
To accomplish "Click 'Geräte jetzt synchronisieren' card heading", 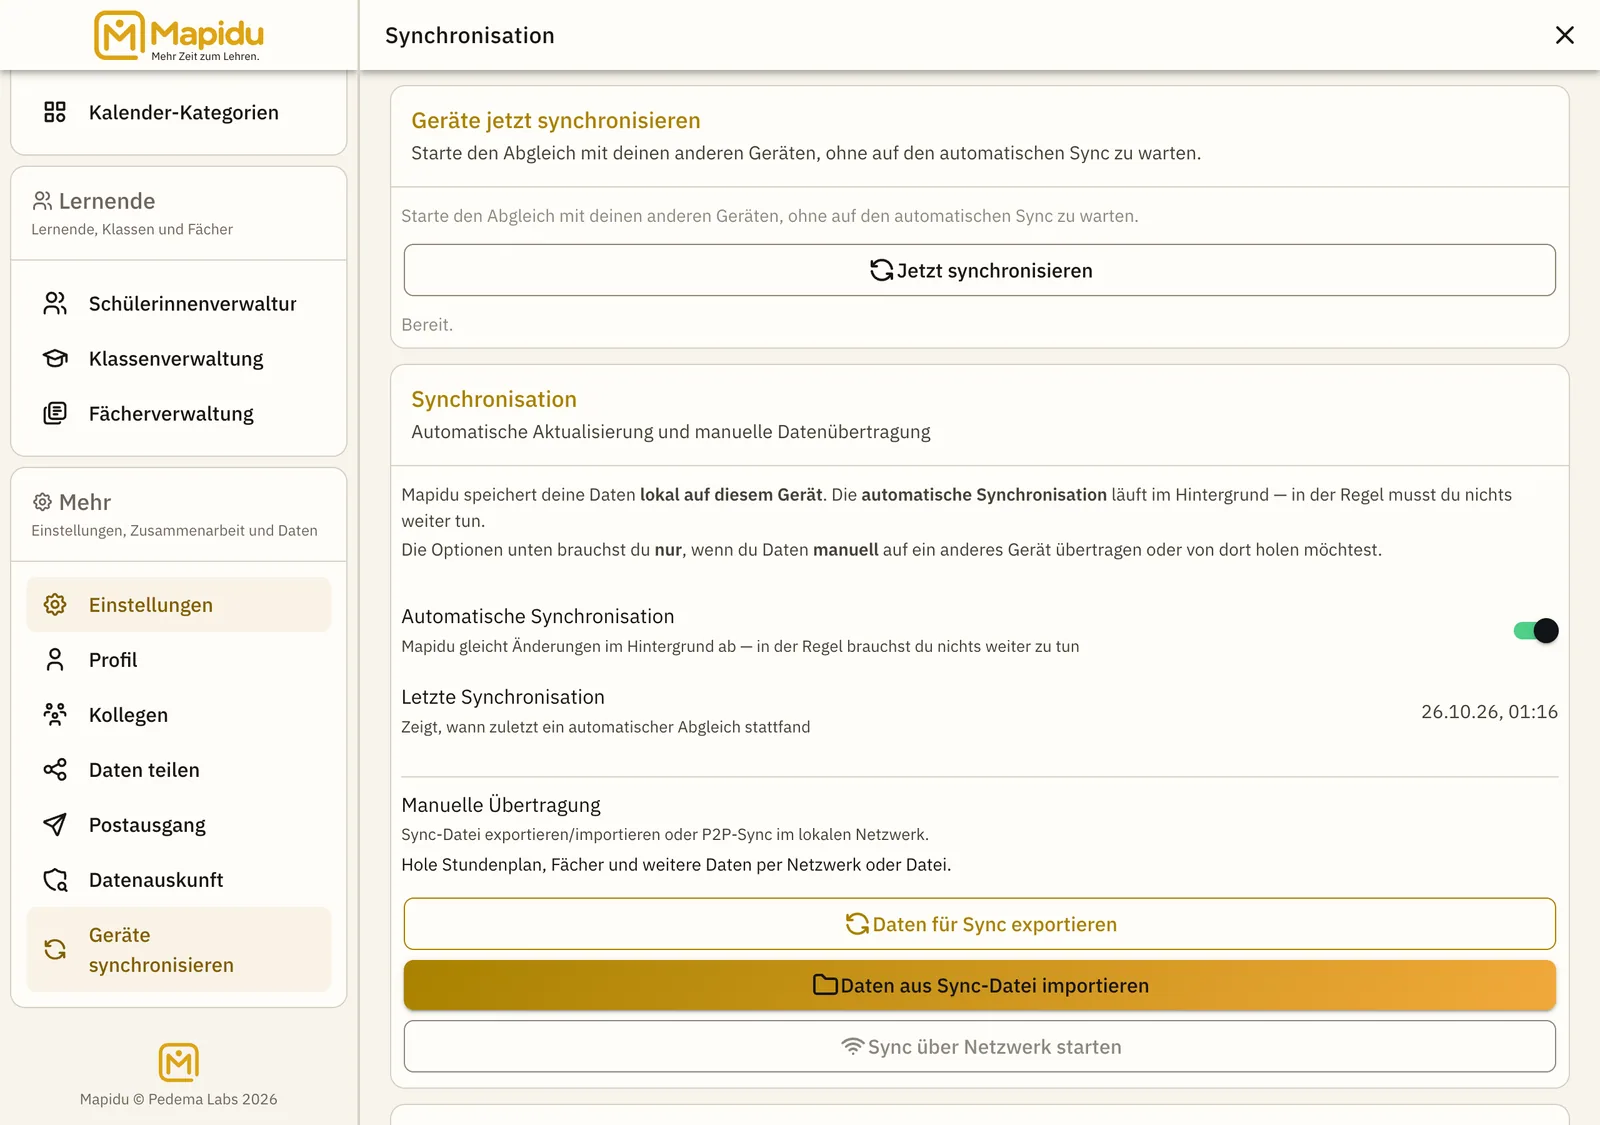I will coord(556,120).
